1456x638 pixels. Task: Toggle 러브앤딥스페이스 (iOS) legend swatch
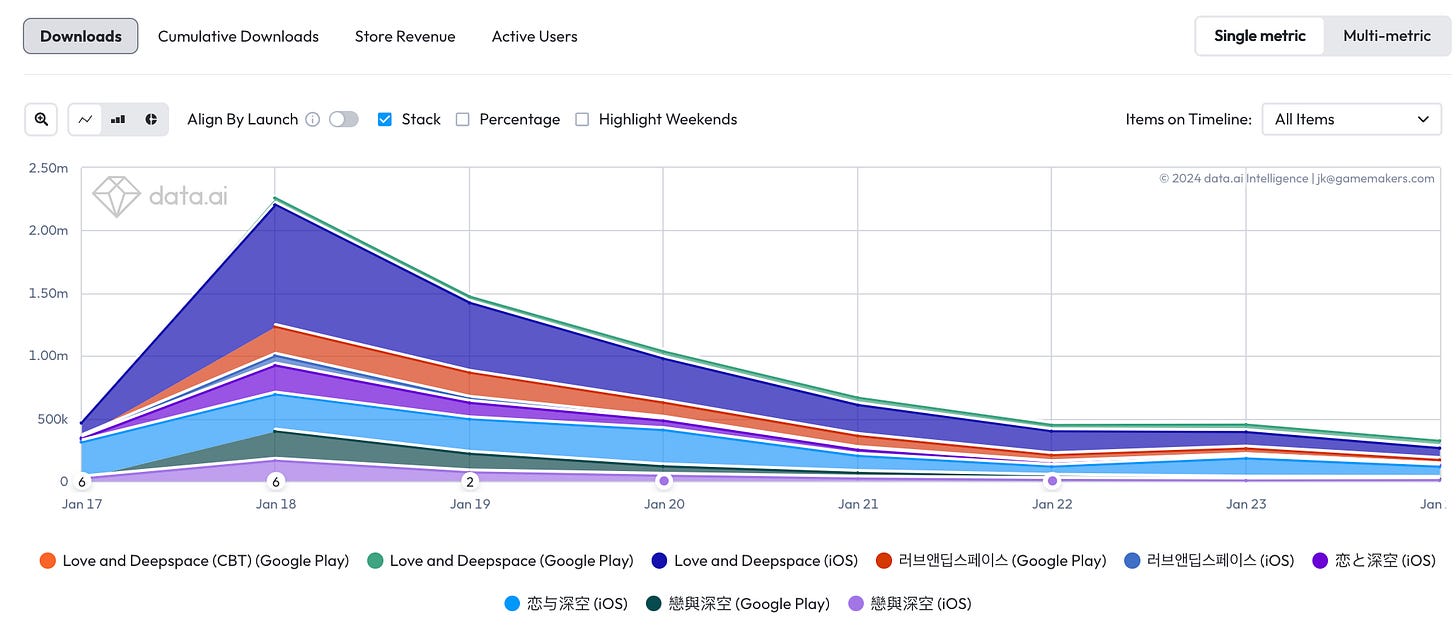(1132, 561)
